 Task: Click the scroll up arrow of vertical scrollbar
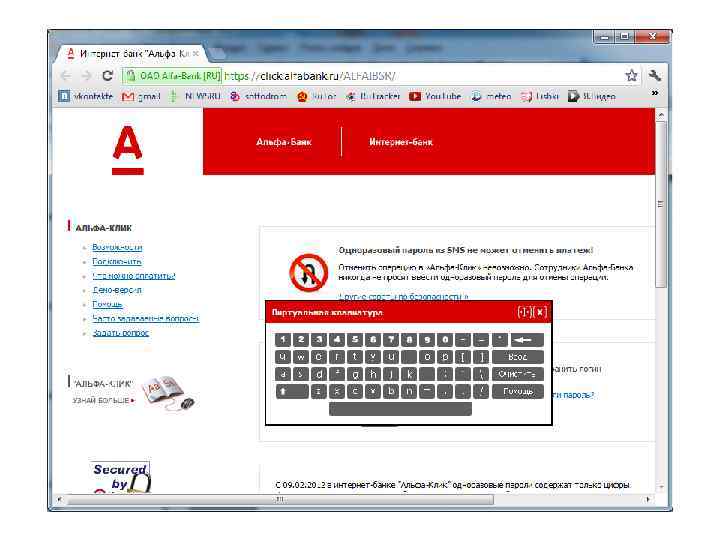(661, 114)
